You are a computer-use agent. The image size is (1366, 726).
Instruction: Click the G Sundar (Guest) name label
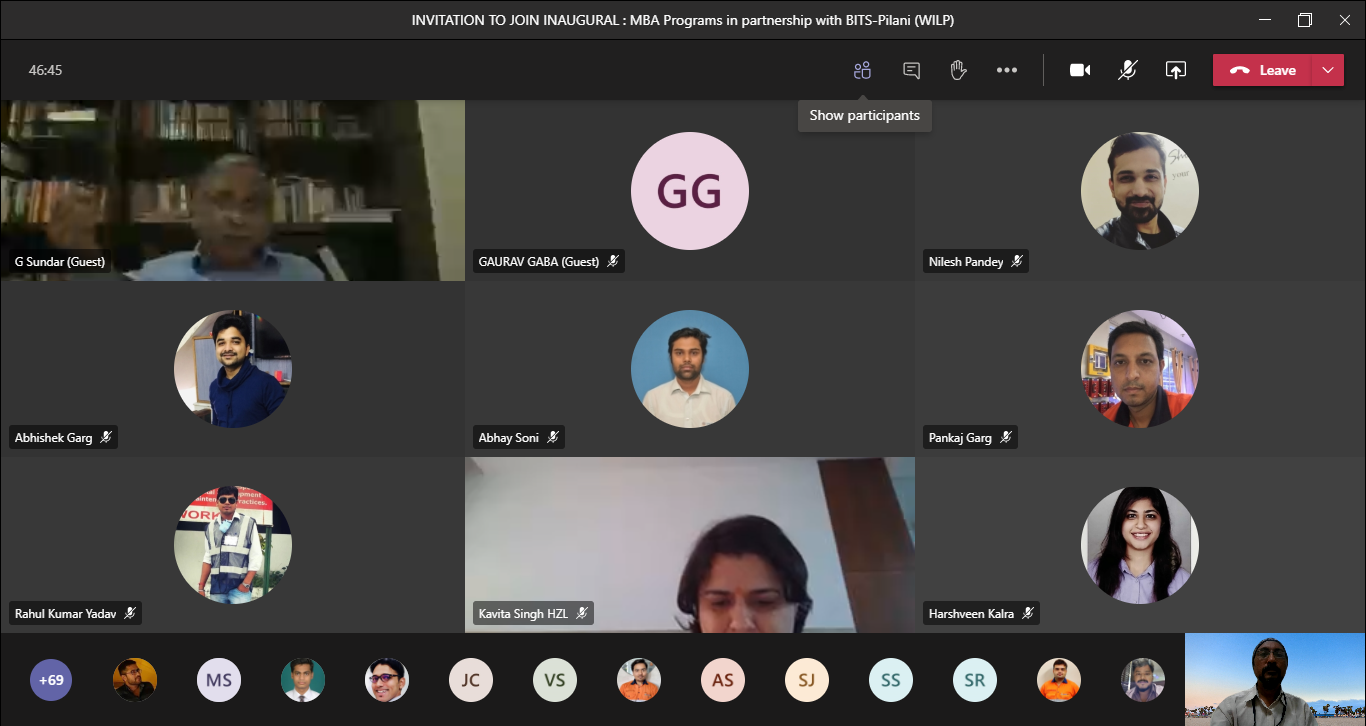[60, 262]
